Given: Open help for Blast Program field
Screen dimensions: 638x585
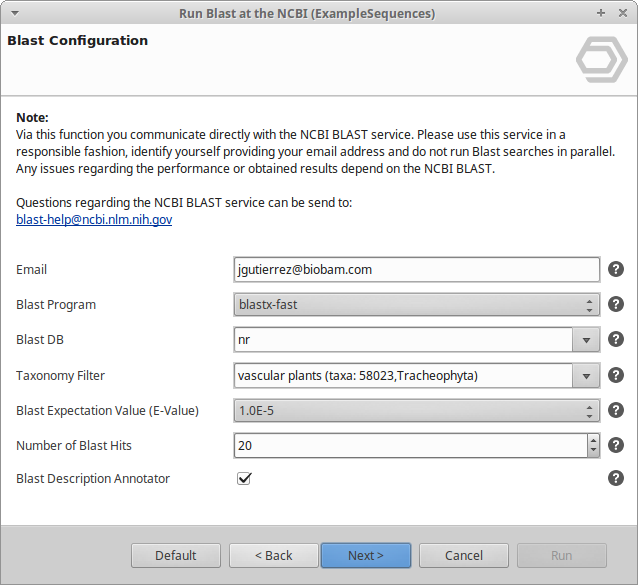Looking at the screenshot, I should [x=616, y=304].
